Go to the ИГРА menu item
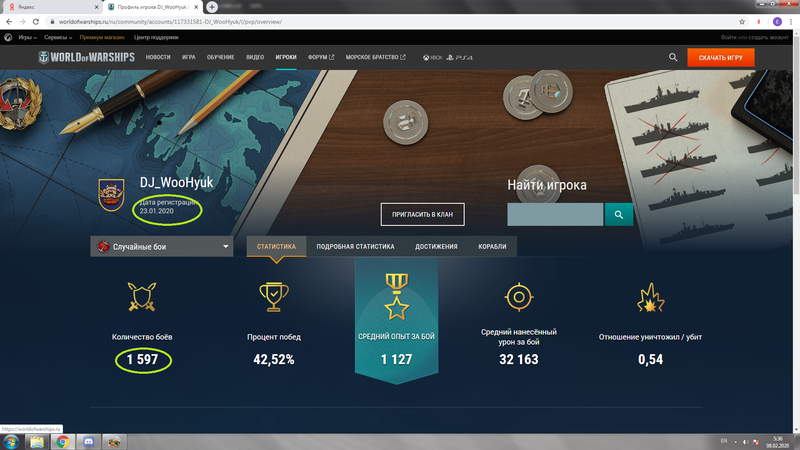800x450 pixels. (x=189, y=57)
